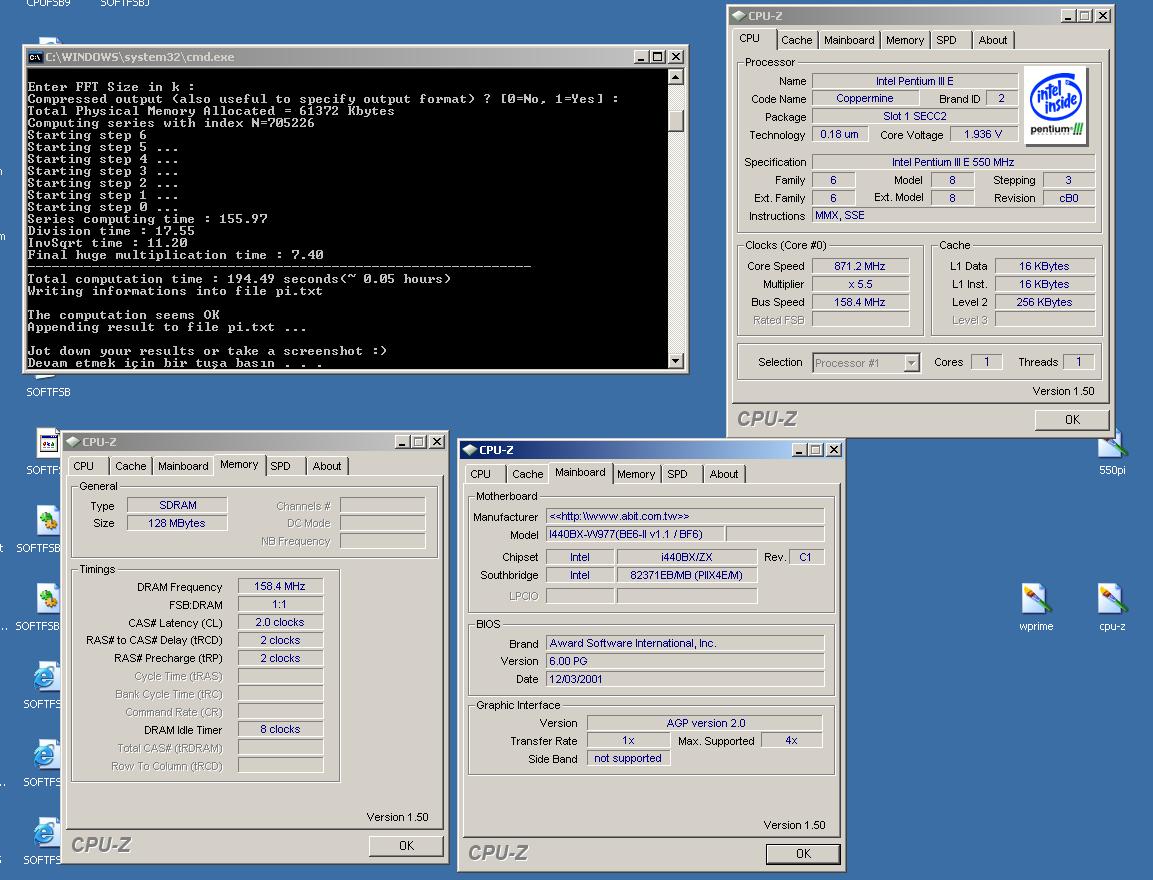Screen dimensions: 1153x880
Task: Click OK in the Mainboard CPU-Z window
Action: click(803, 854)
